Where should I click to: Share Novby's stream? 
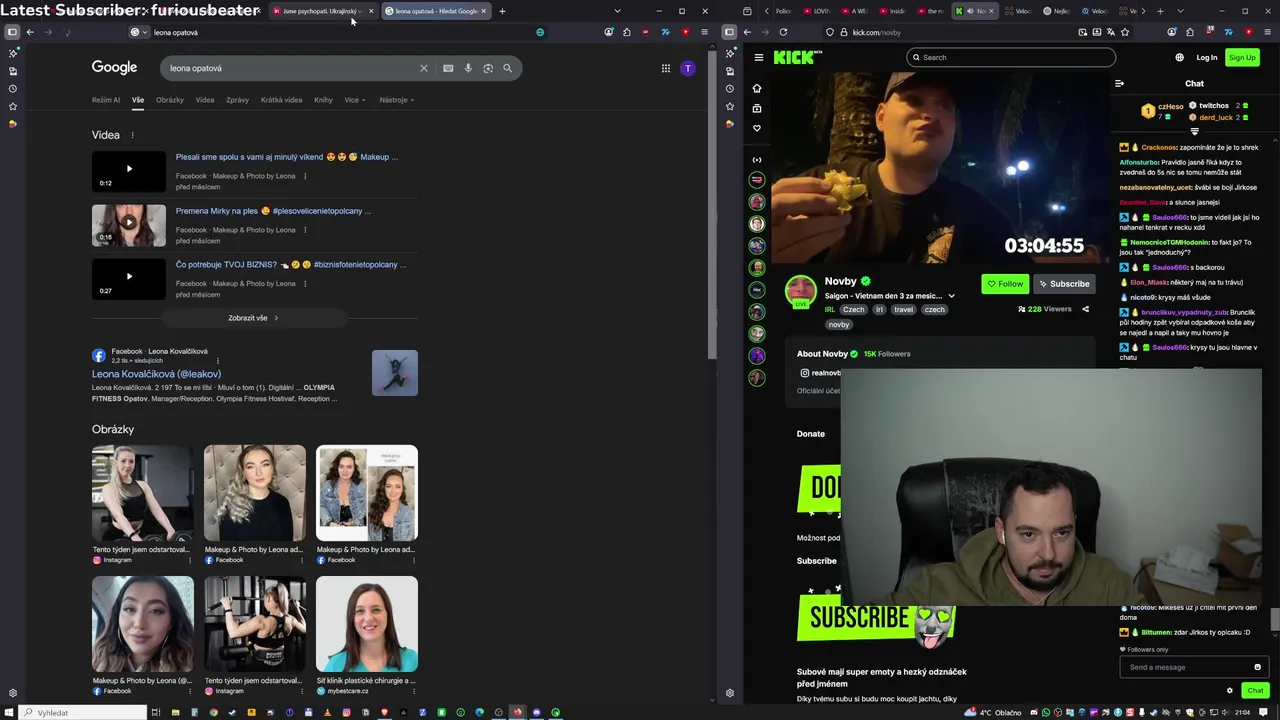[1085, 309]
